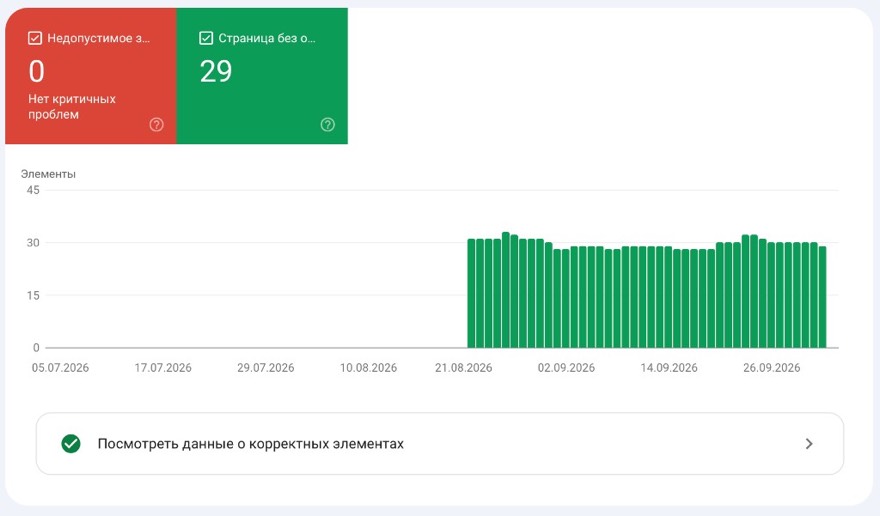The image size is (880, 516).
Task: Click the 02.09.2026 date label
Action: click(566, 368)
